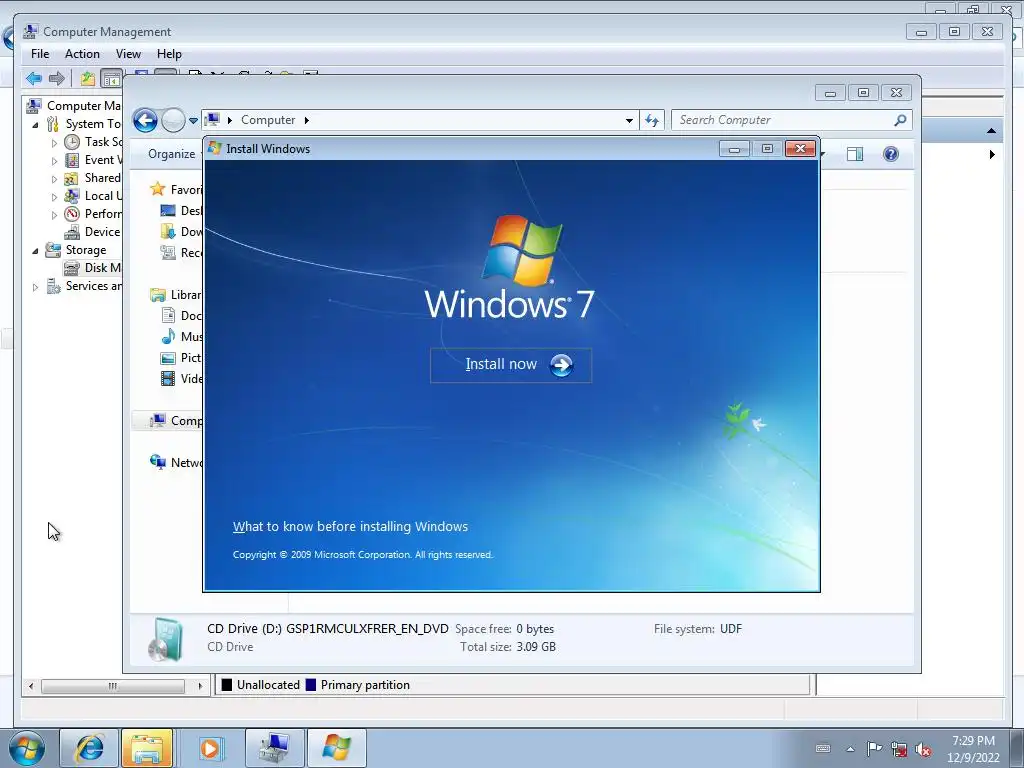
Task: Expand the Services and Applications node
Action: point(35,287)
